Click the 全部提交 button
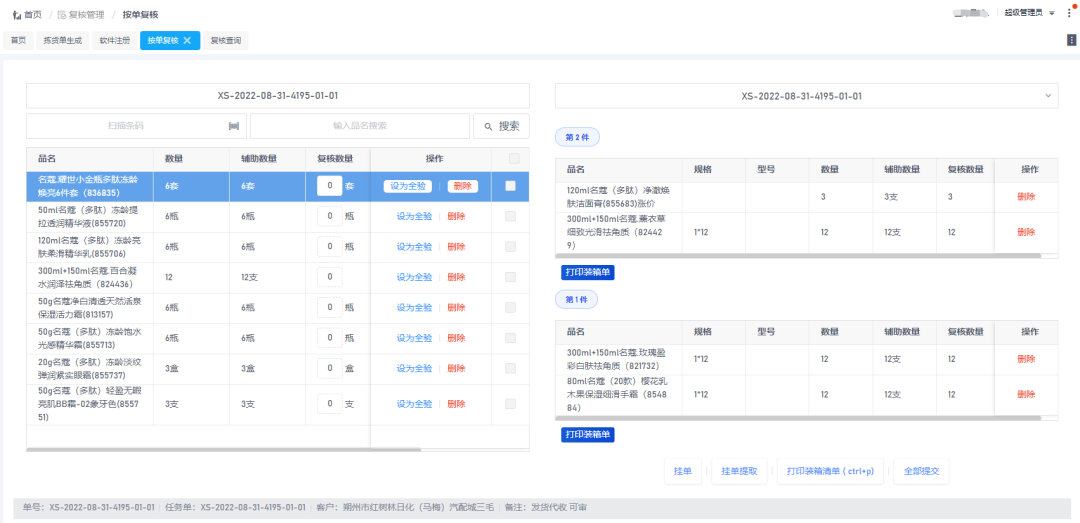 [921, 471]
